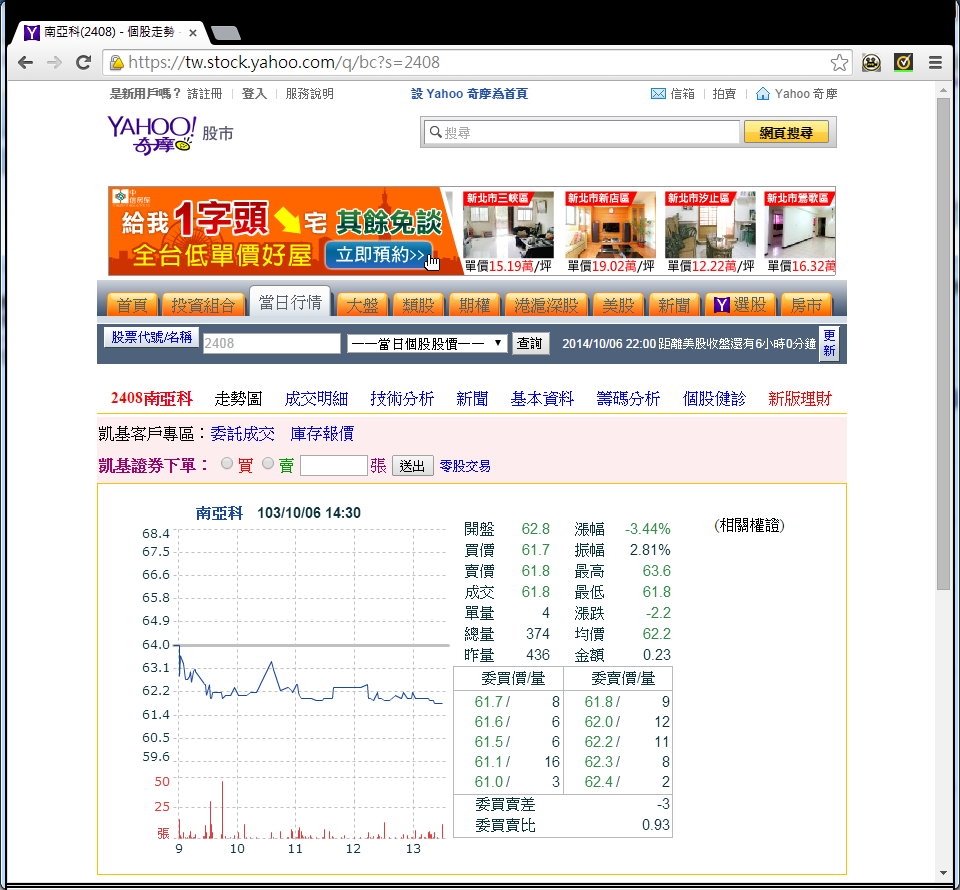
Task: Click the browser forward arrow
Action: (x=54, y=62)
